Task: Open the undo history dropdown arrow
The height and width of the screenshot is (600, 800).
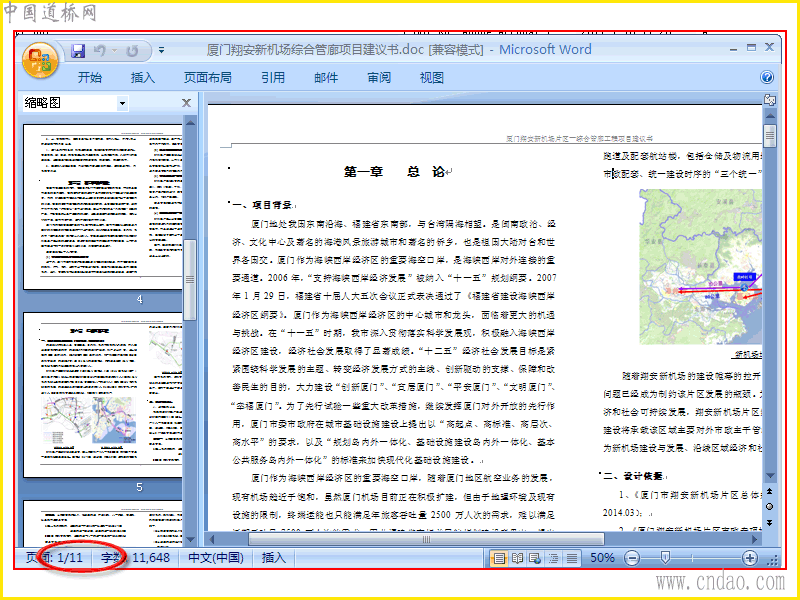Action: 114,51
